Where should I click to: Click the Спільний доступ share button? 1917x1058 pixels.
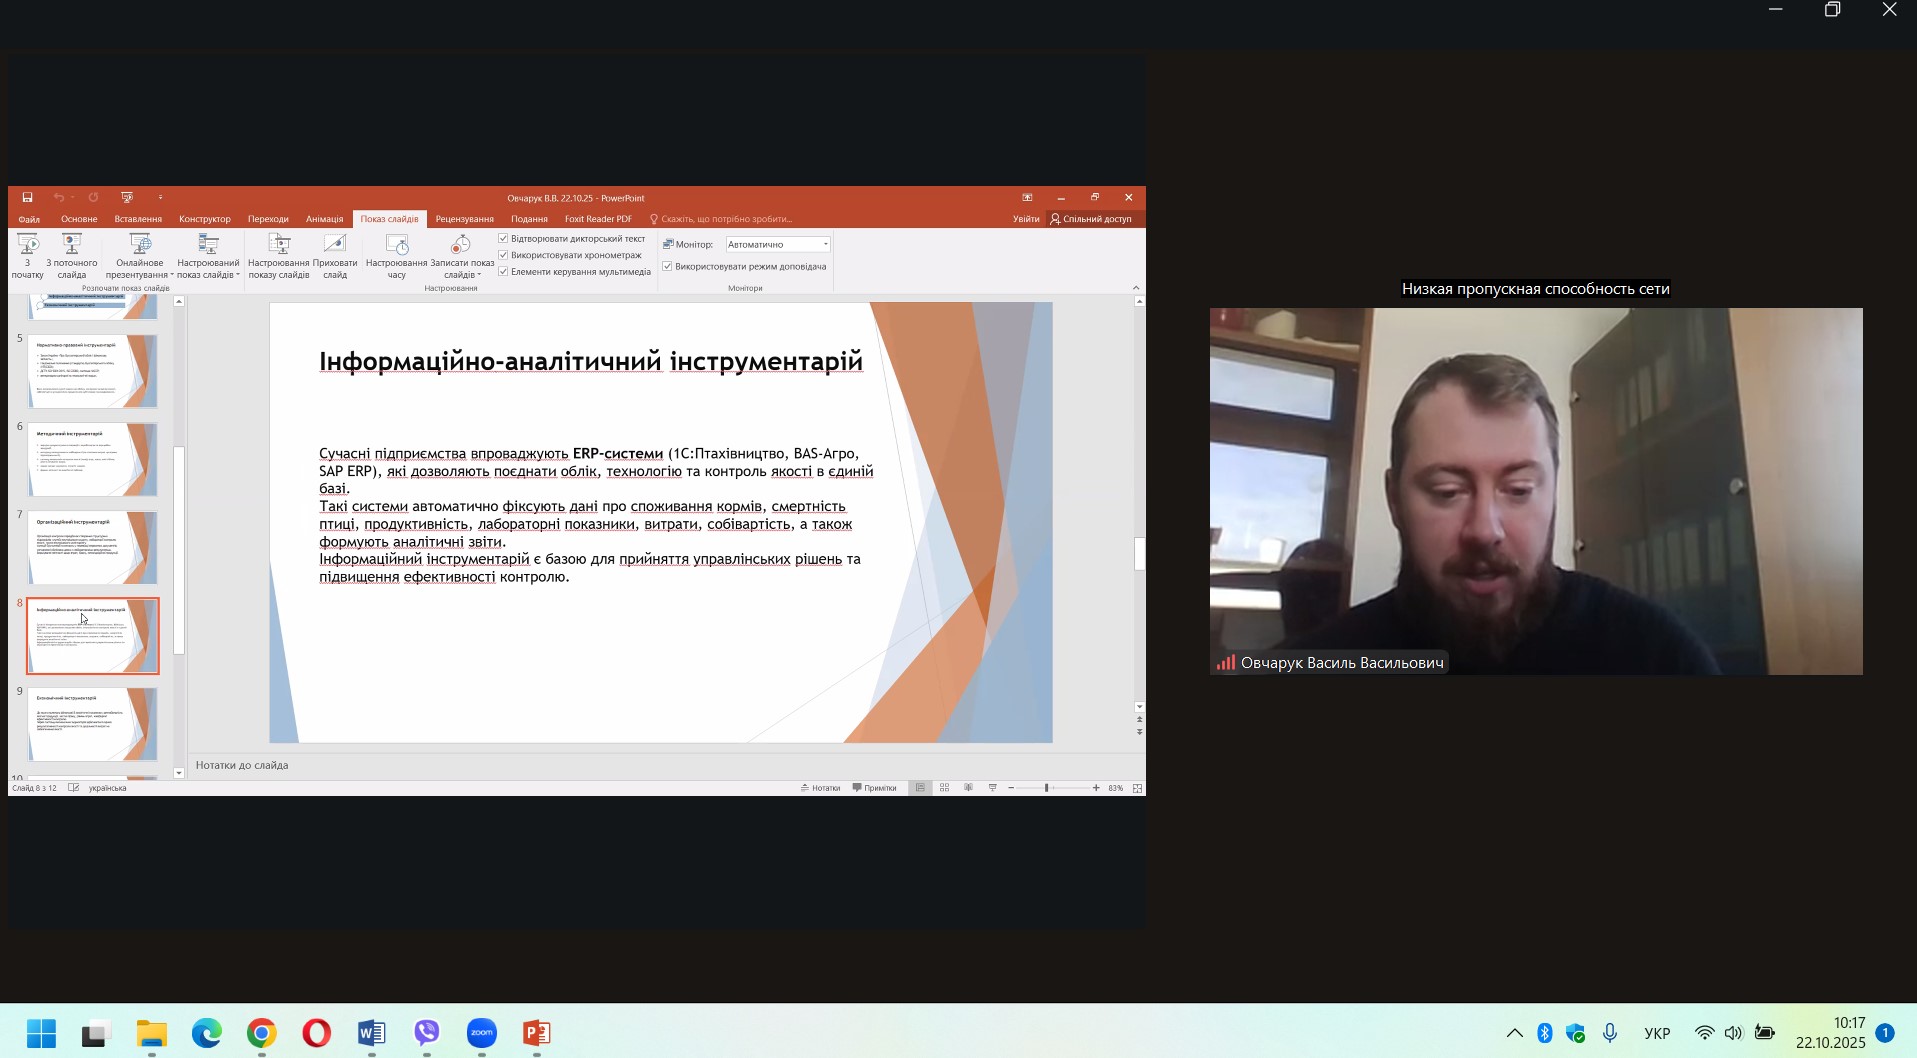tap(1091, 219)
